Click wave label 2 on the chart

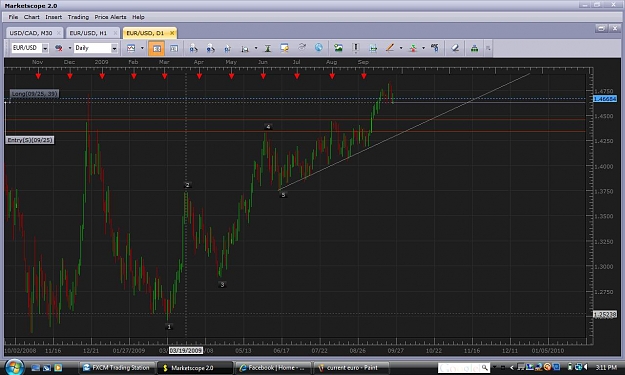187,185
